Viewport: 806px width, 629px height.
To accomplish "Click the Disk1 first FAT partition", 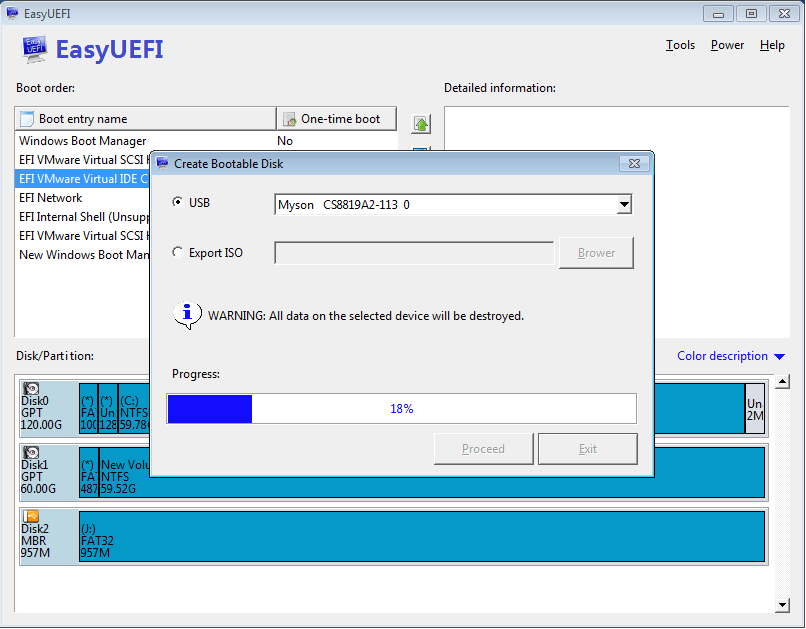I will (88, 471).
